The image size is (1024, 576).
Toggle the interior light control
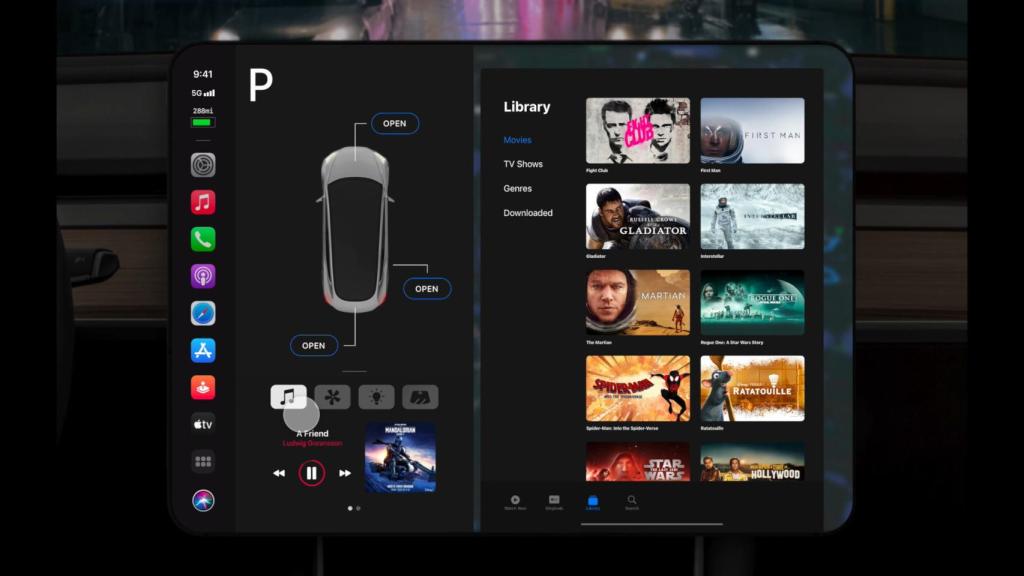point(375,396)
